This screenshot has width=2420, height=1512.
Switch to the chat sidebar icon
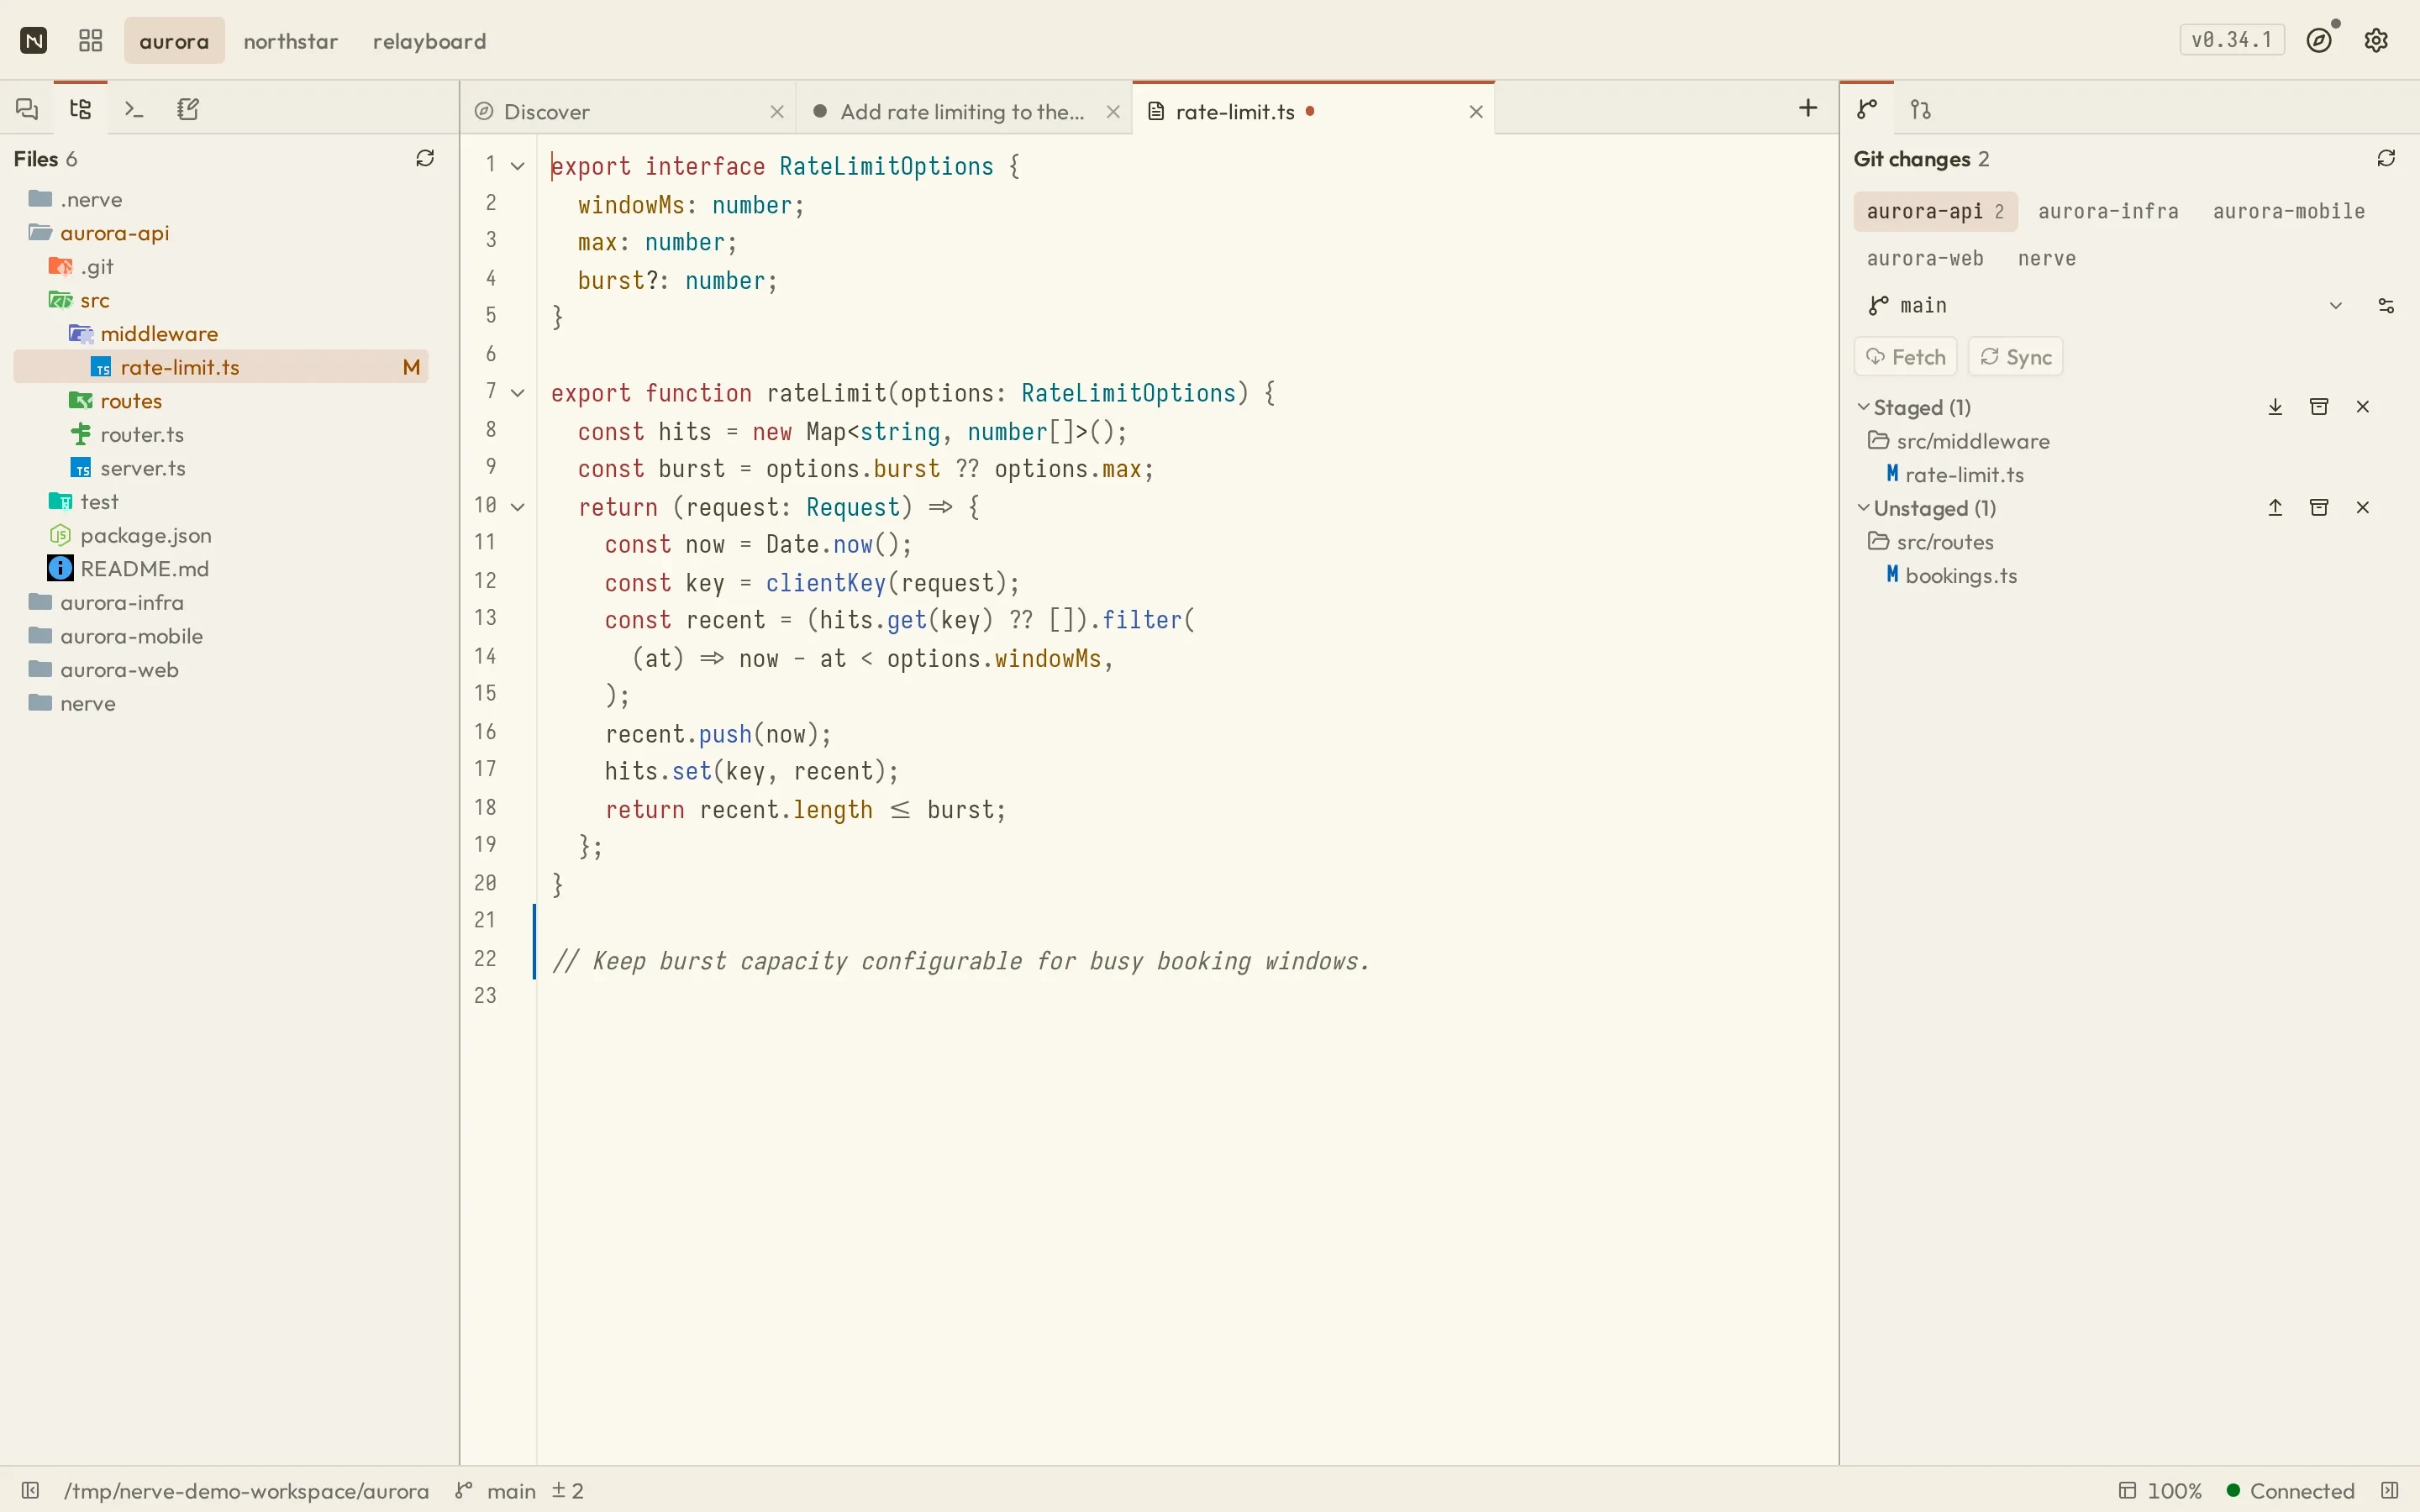(x=27, y=109)
